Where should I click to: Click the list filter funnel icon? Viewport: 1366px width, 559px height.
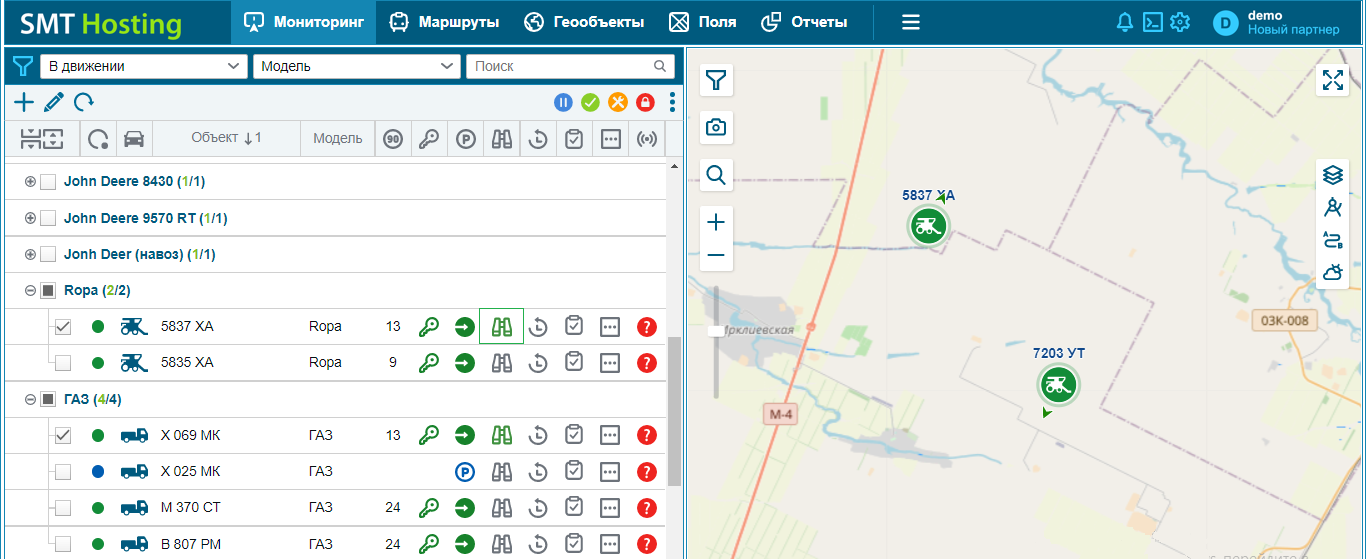click(22, 67)
